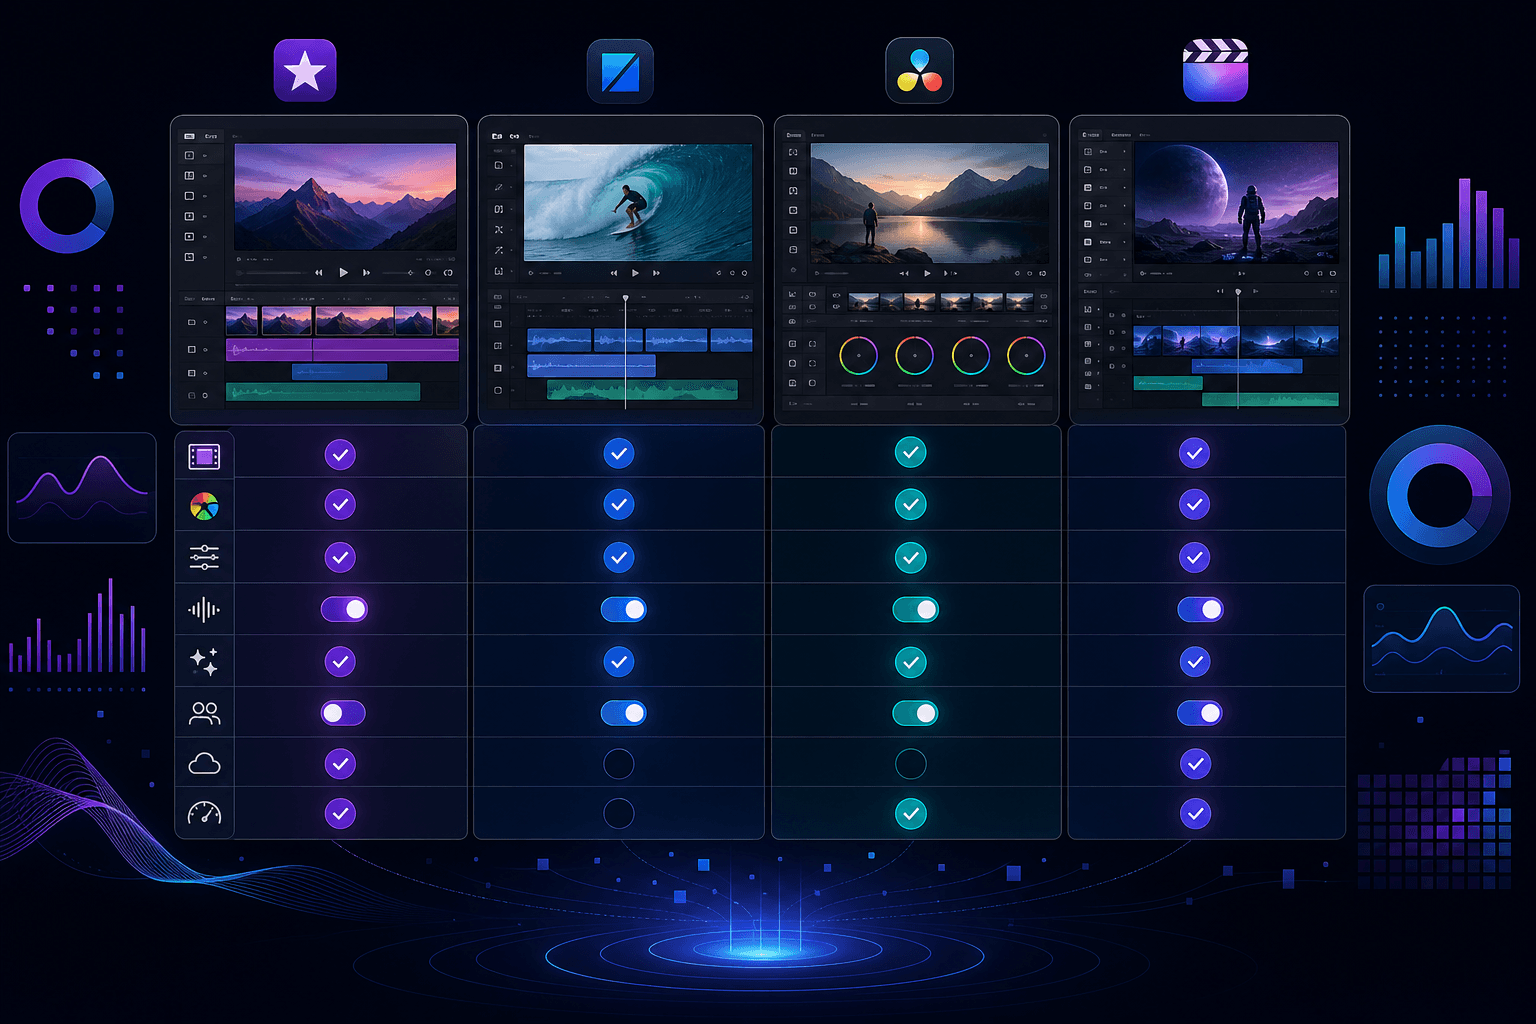Adjust first color wheel in lake editor
The width and height of the screenshot is (1536, 1024).
[858, 356]
